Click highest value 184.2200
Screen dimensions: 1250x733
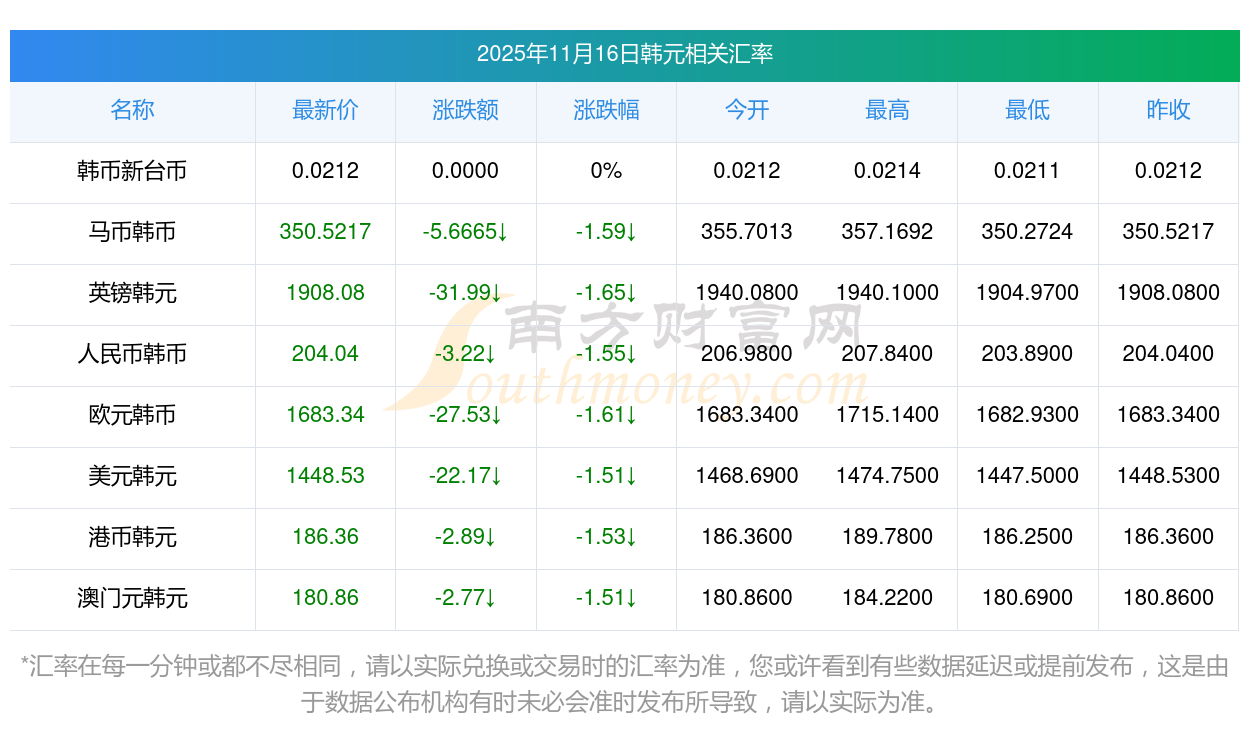(887, 598)
